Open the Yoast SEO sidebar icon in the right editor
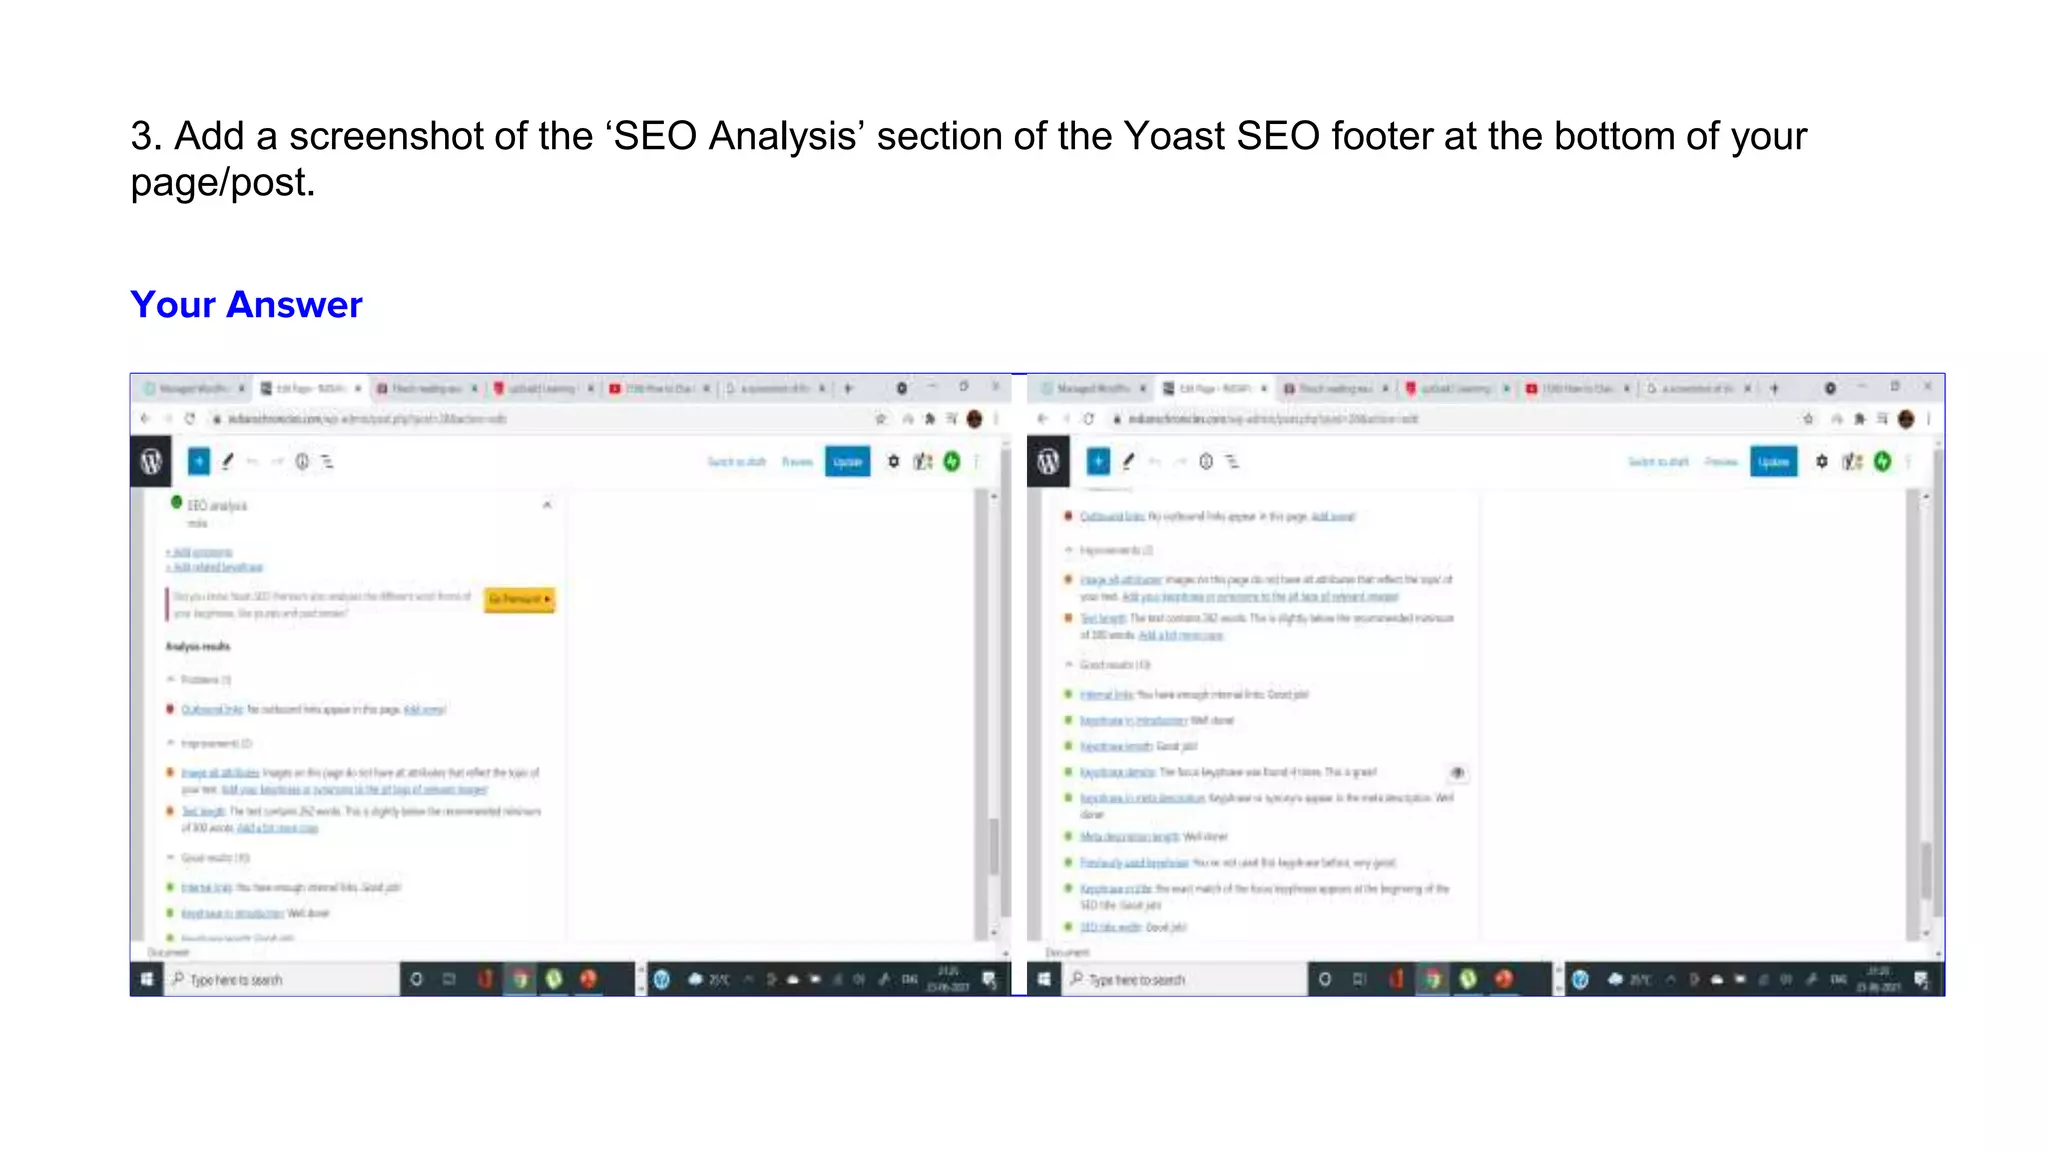 [1852, 461]
